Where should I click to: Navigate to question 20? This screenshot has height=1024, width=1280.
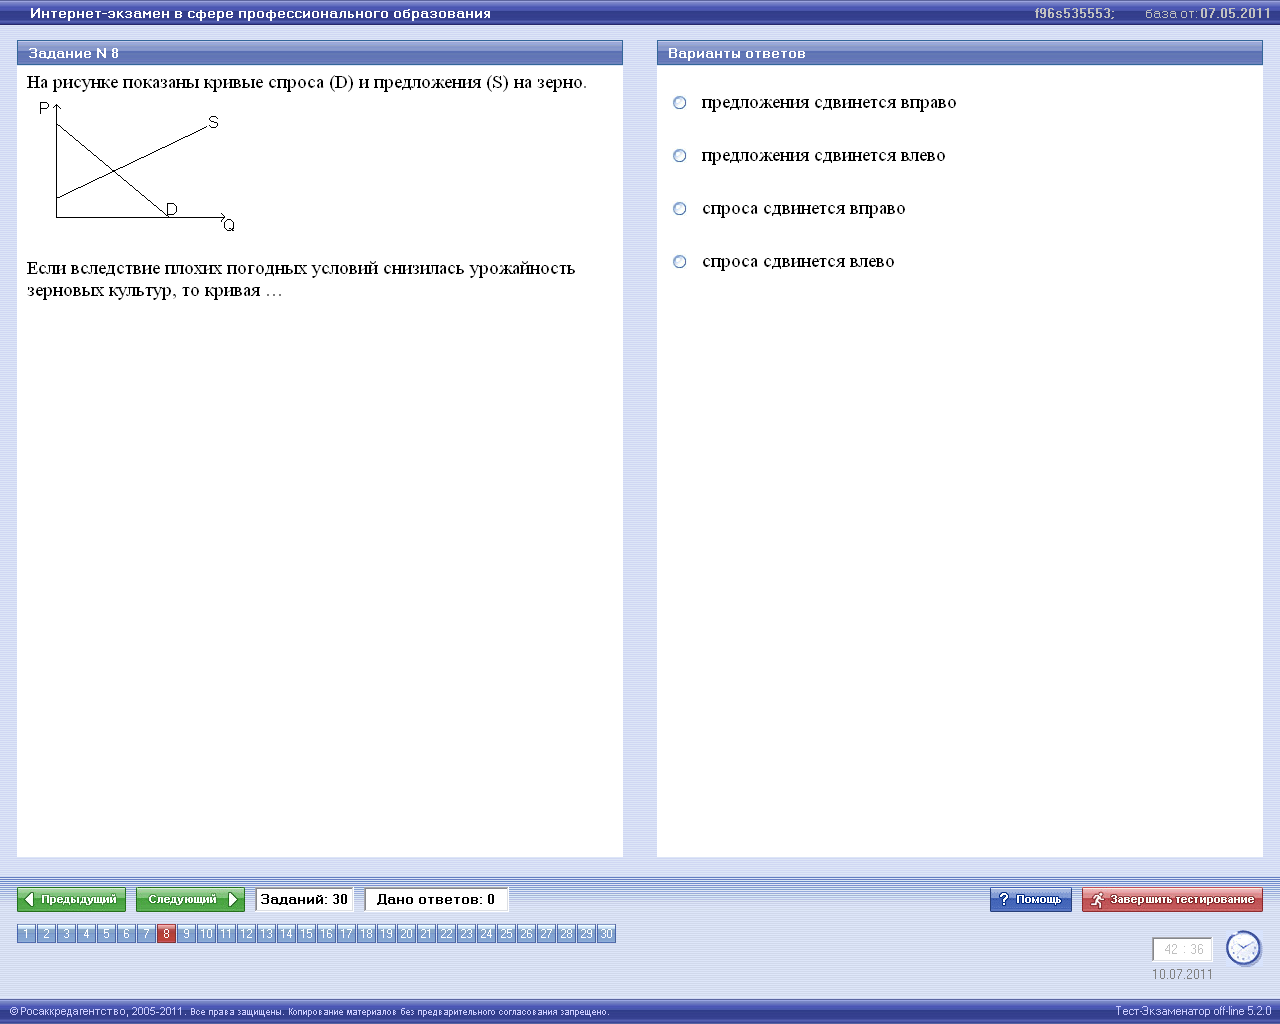406,934
